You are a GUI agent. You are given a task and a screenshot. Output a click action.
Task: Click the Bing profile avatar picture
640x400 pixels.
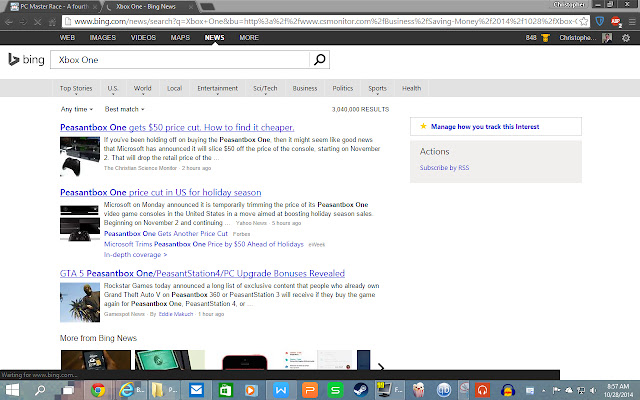[x=607, y=38]
